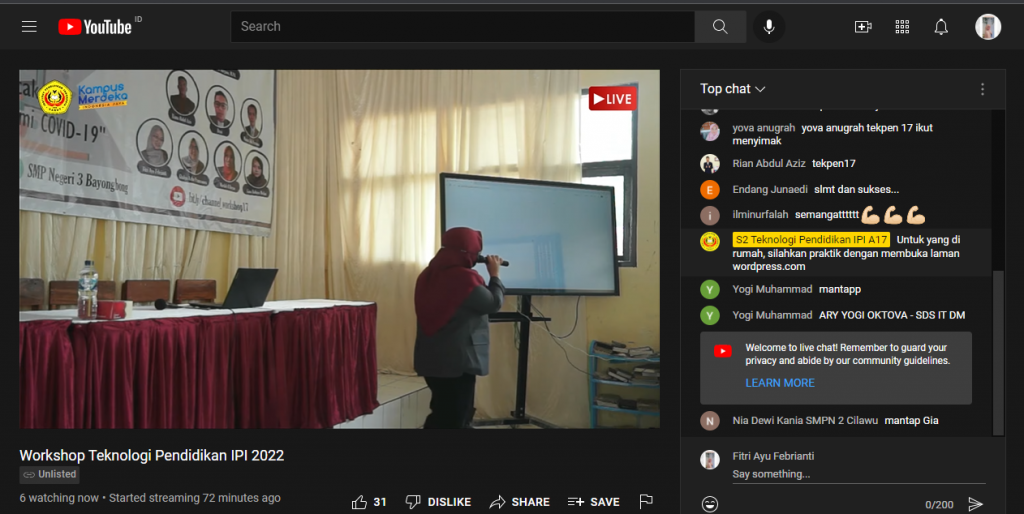Click SAVE to add to playlist
This screenshot has width=1024, height=514.
pos(594,502)
